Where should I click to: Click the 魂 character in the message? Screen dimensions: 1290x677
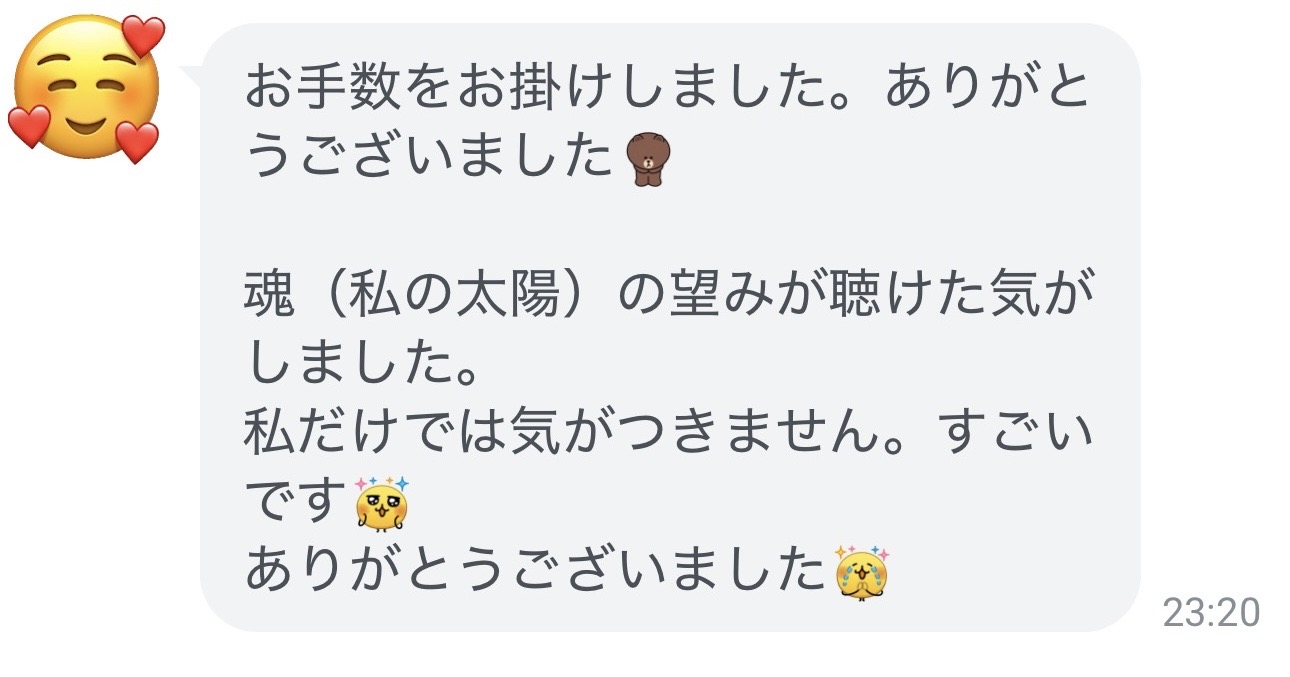268,297
